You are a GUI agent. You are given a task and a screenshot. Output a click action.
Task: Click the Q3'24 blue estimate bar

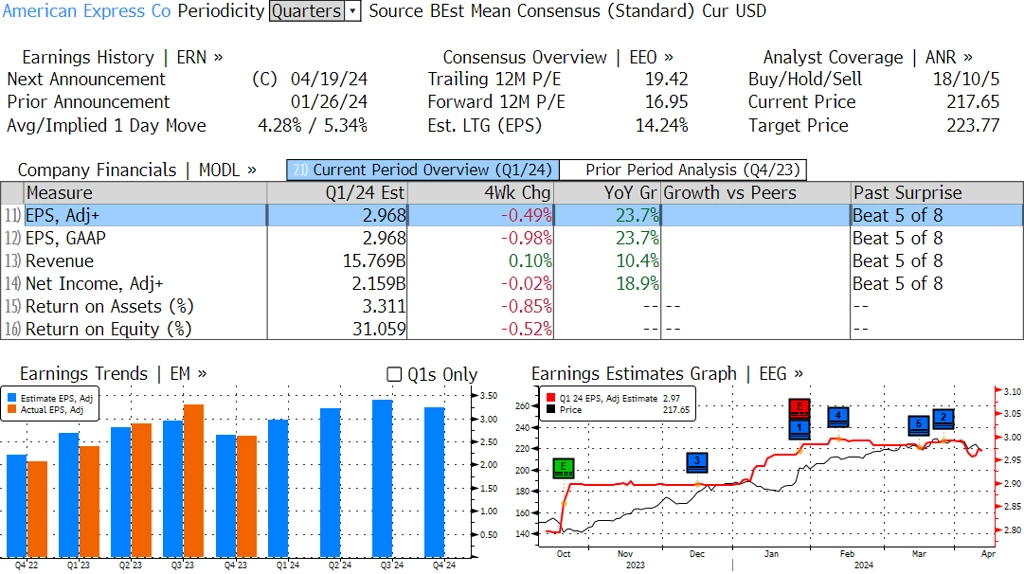(x=383, y=479)
